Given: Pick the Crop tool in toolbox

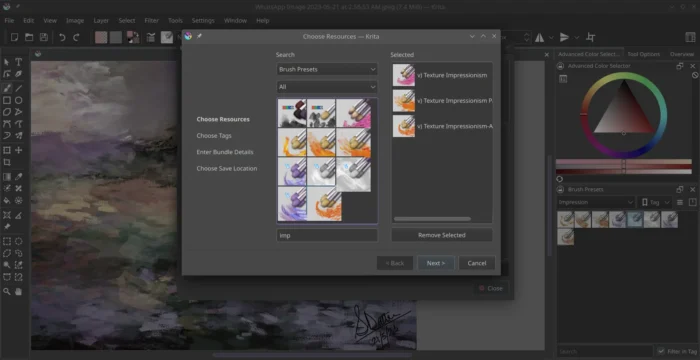Looking at the screenshot, I should (7, 162).
